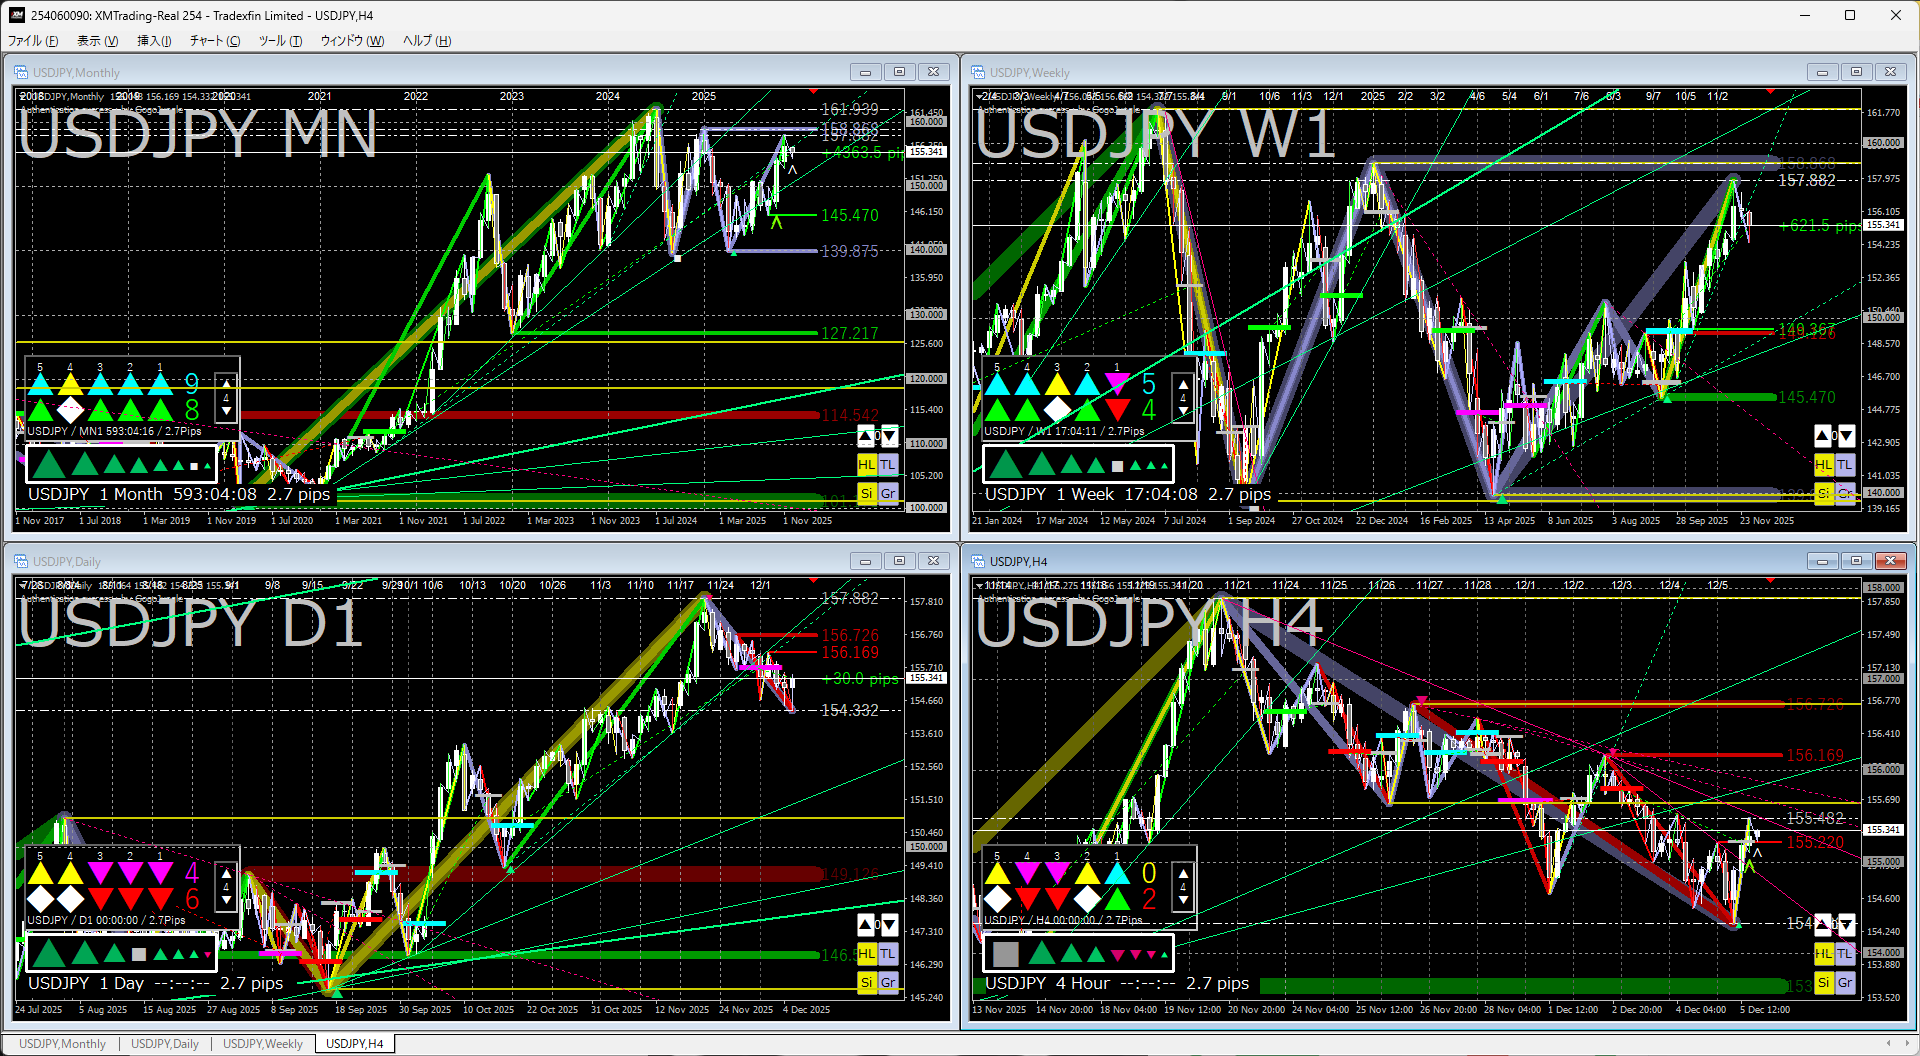Click the magenta down triangle in Weekly signal panel
Screen dimensions: 1920x1056
coord(1117,383)
